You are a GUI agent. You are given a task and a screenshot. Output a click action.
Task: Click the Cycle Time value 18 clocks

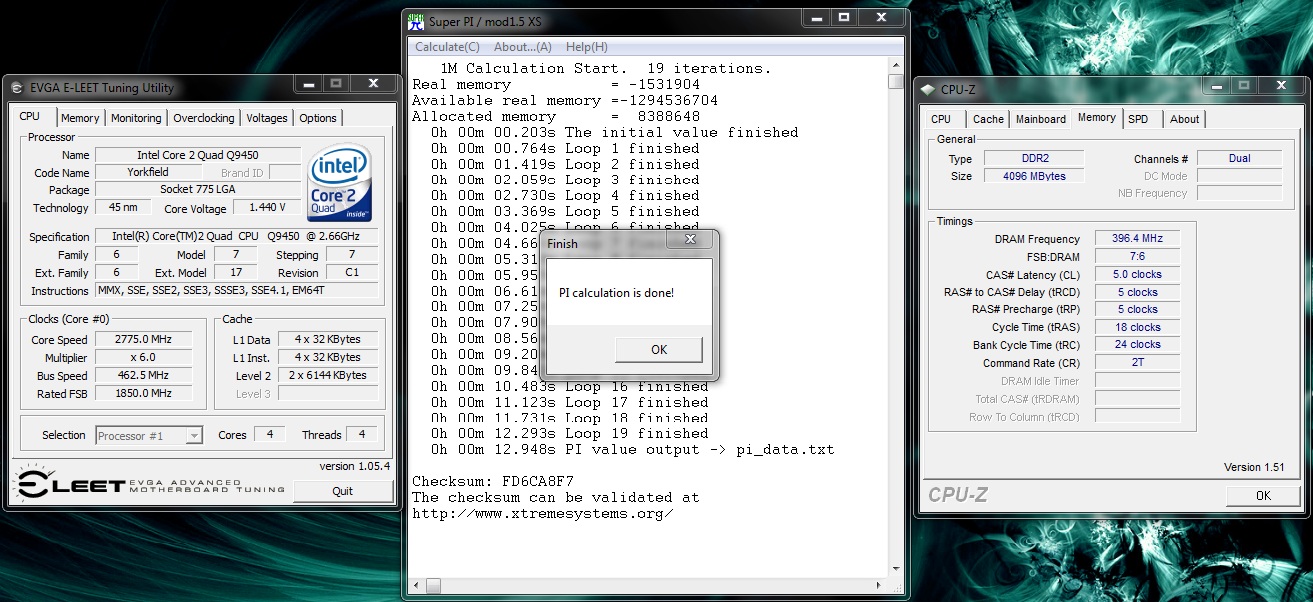click(1138, 327)
